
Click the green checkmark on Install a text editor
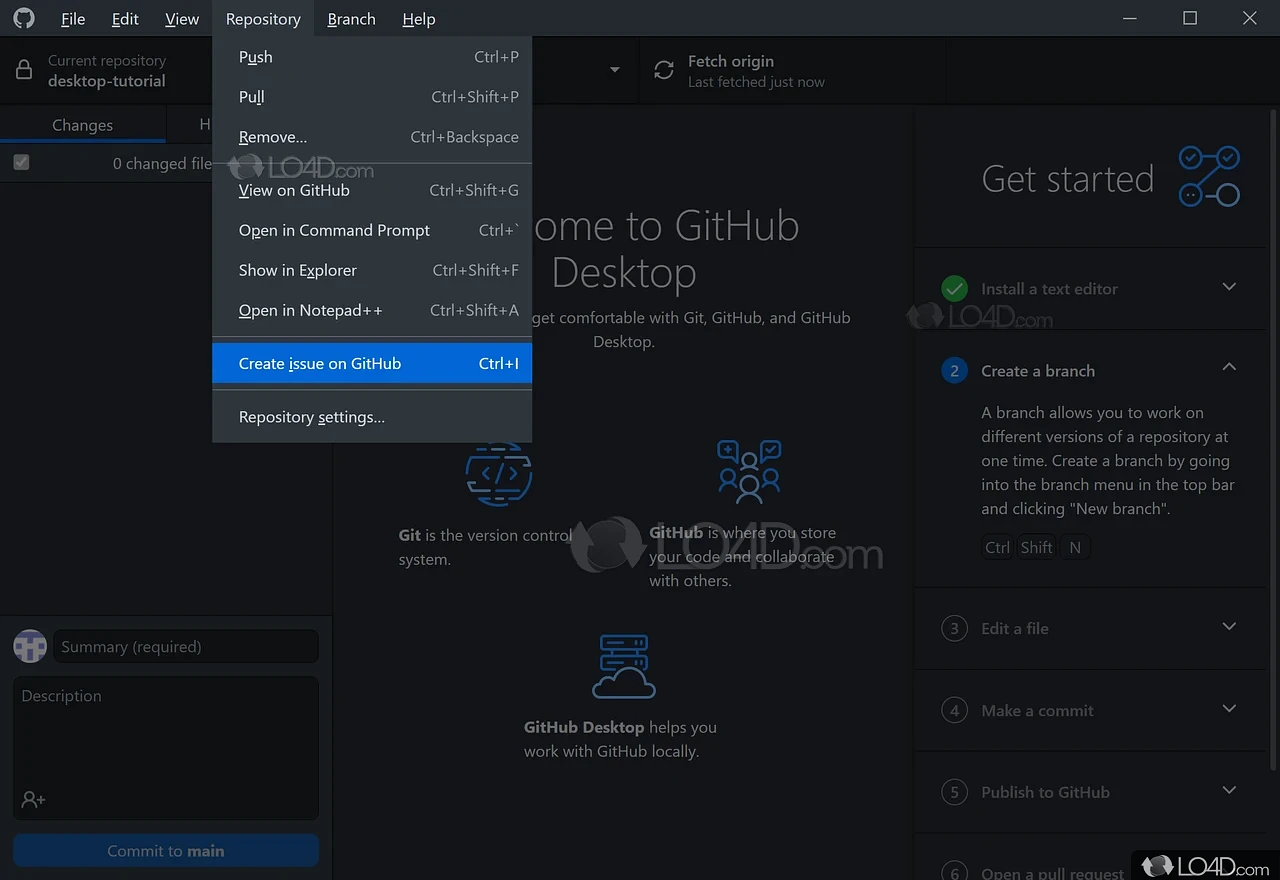tap(954, 289)
